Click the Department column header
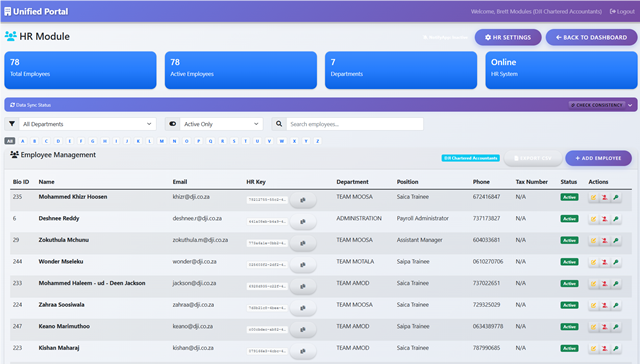640x364 pixels. [352, 182]
